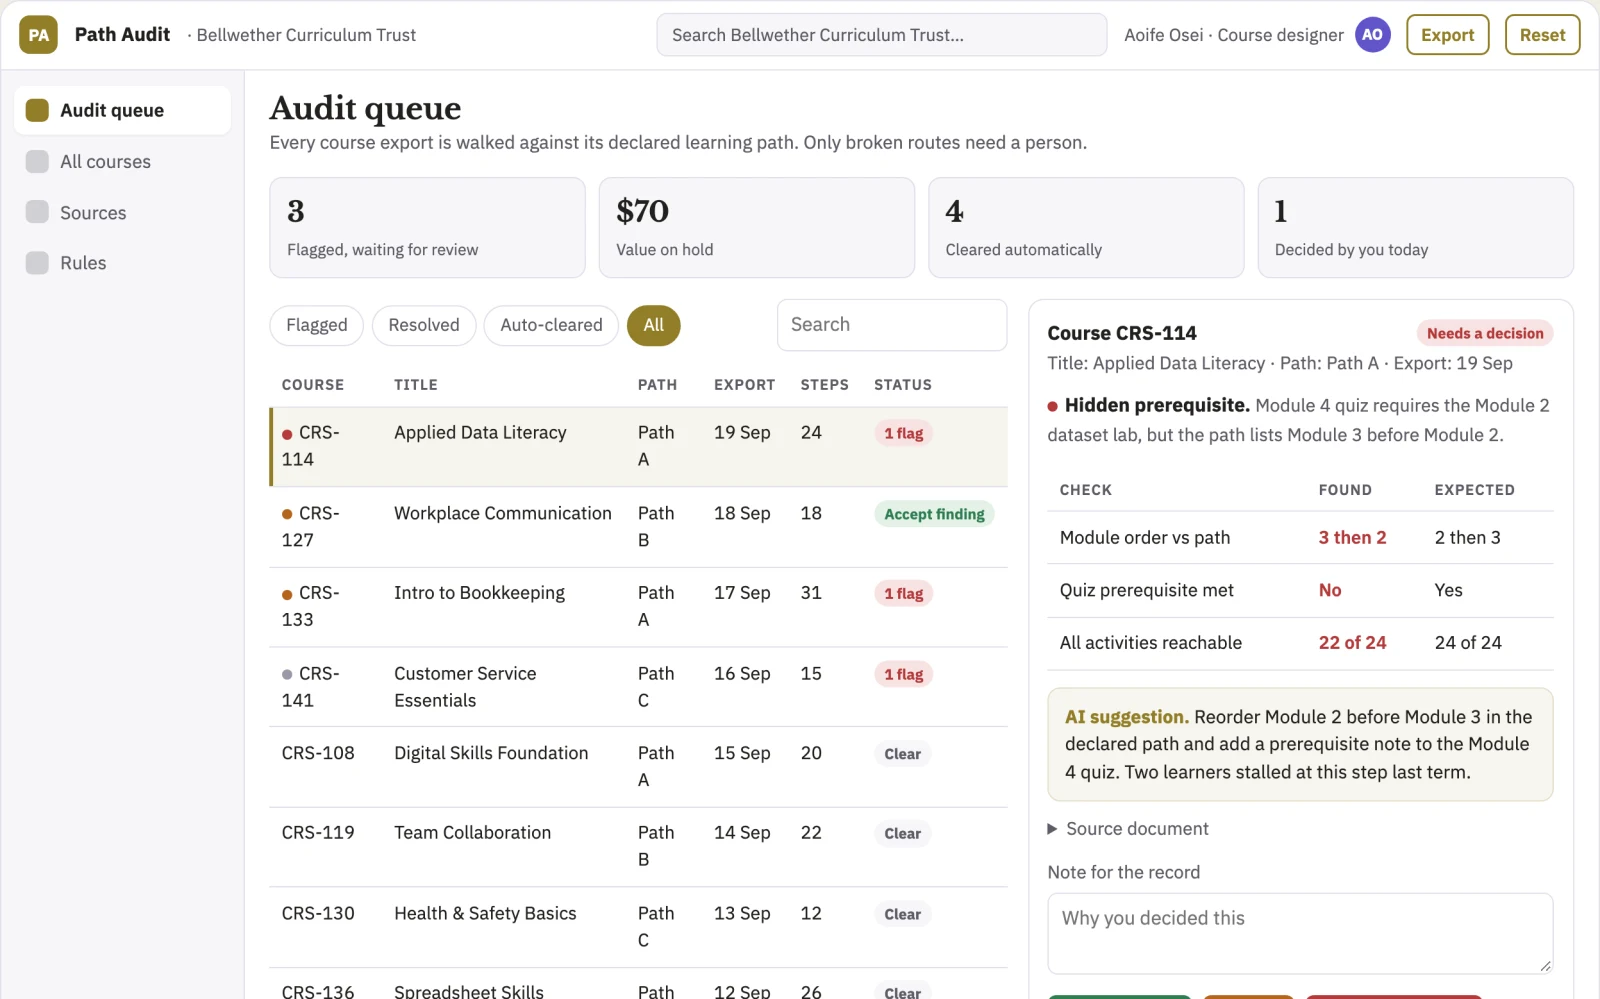Select the Workplace Communication row title
The image size is (1600, 999).
[502, 513]
